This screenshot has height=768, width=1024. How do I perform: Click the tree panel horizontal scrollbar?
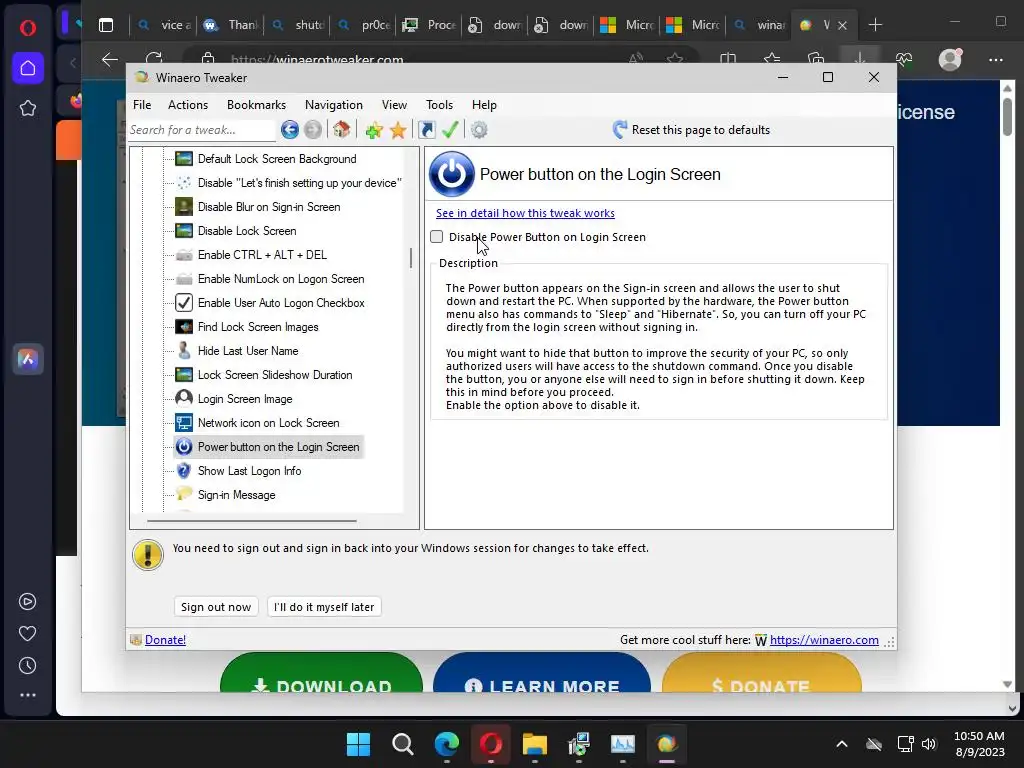252,521
